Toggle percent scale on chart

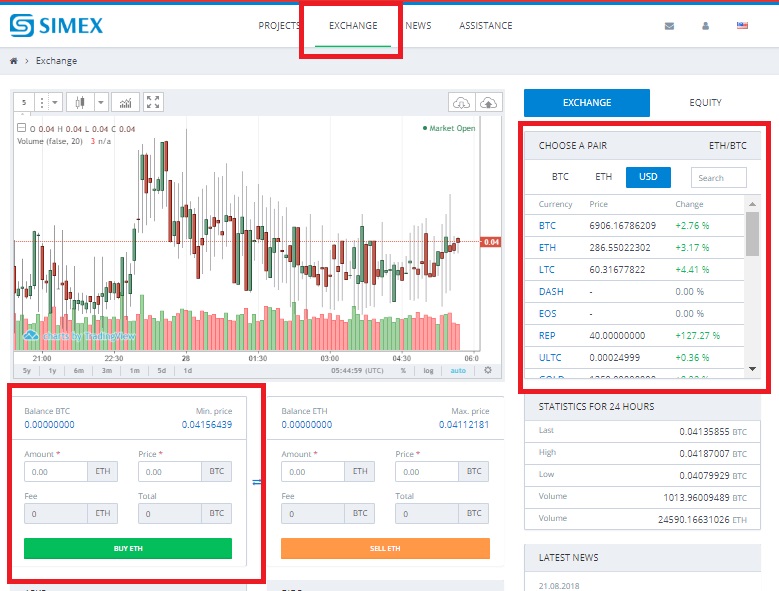click(x=403, y=370)
